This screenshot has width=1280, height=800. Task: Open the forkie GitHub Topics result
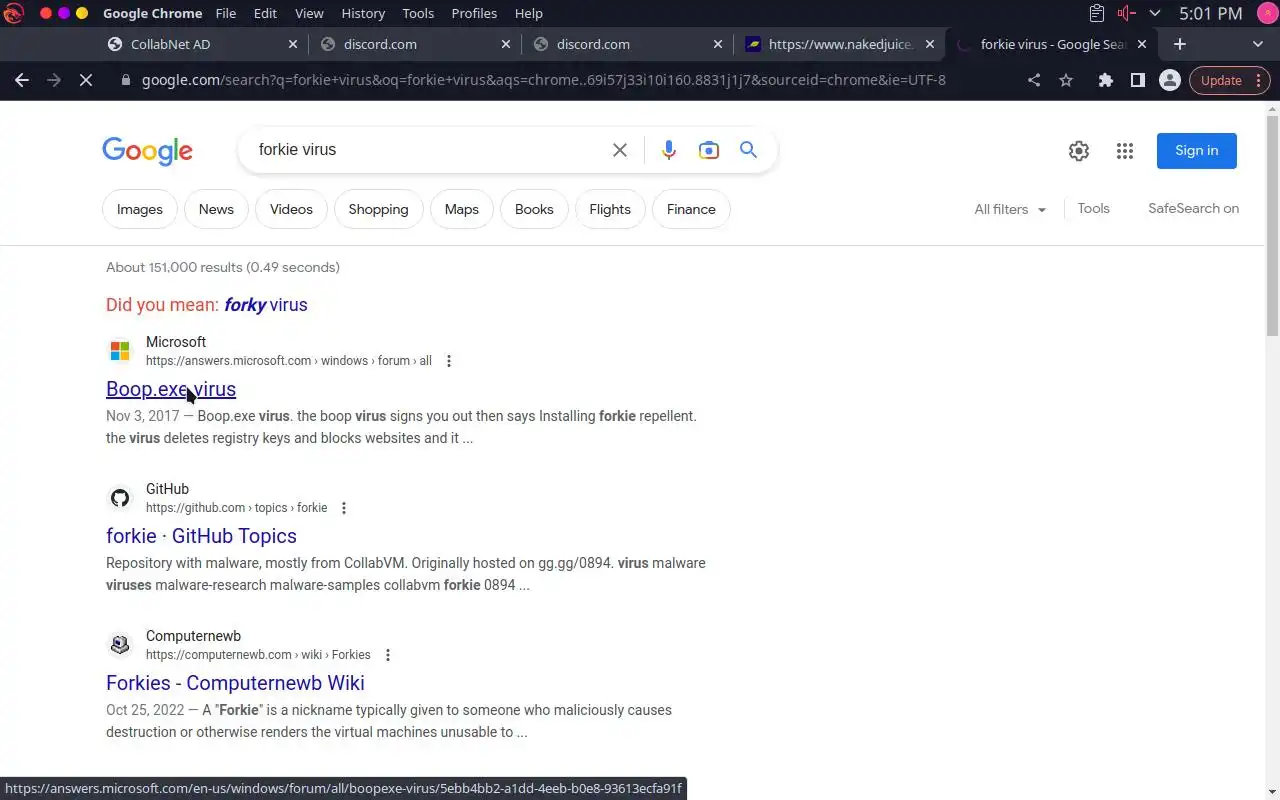pos(201,536)
